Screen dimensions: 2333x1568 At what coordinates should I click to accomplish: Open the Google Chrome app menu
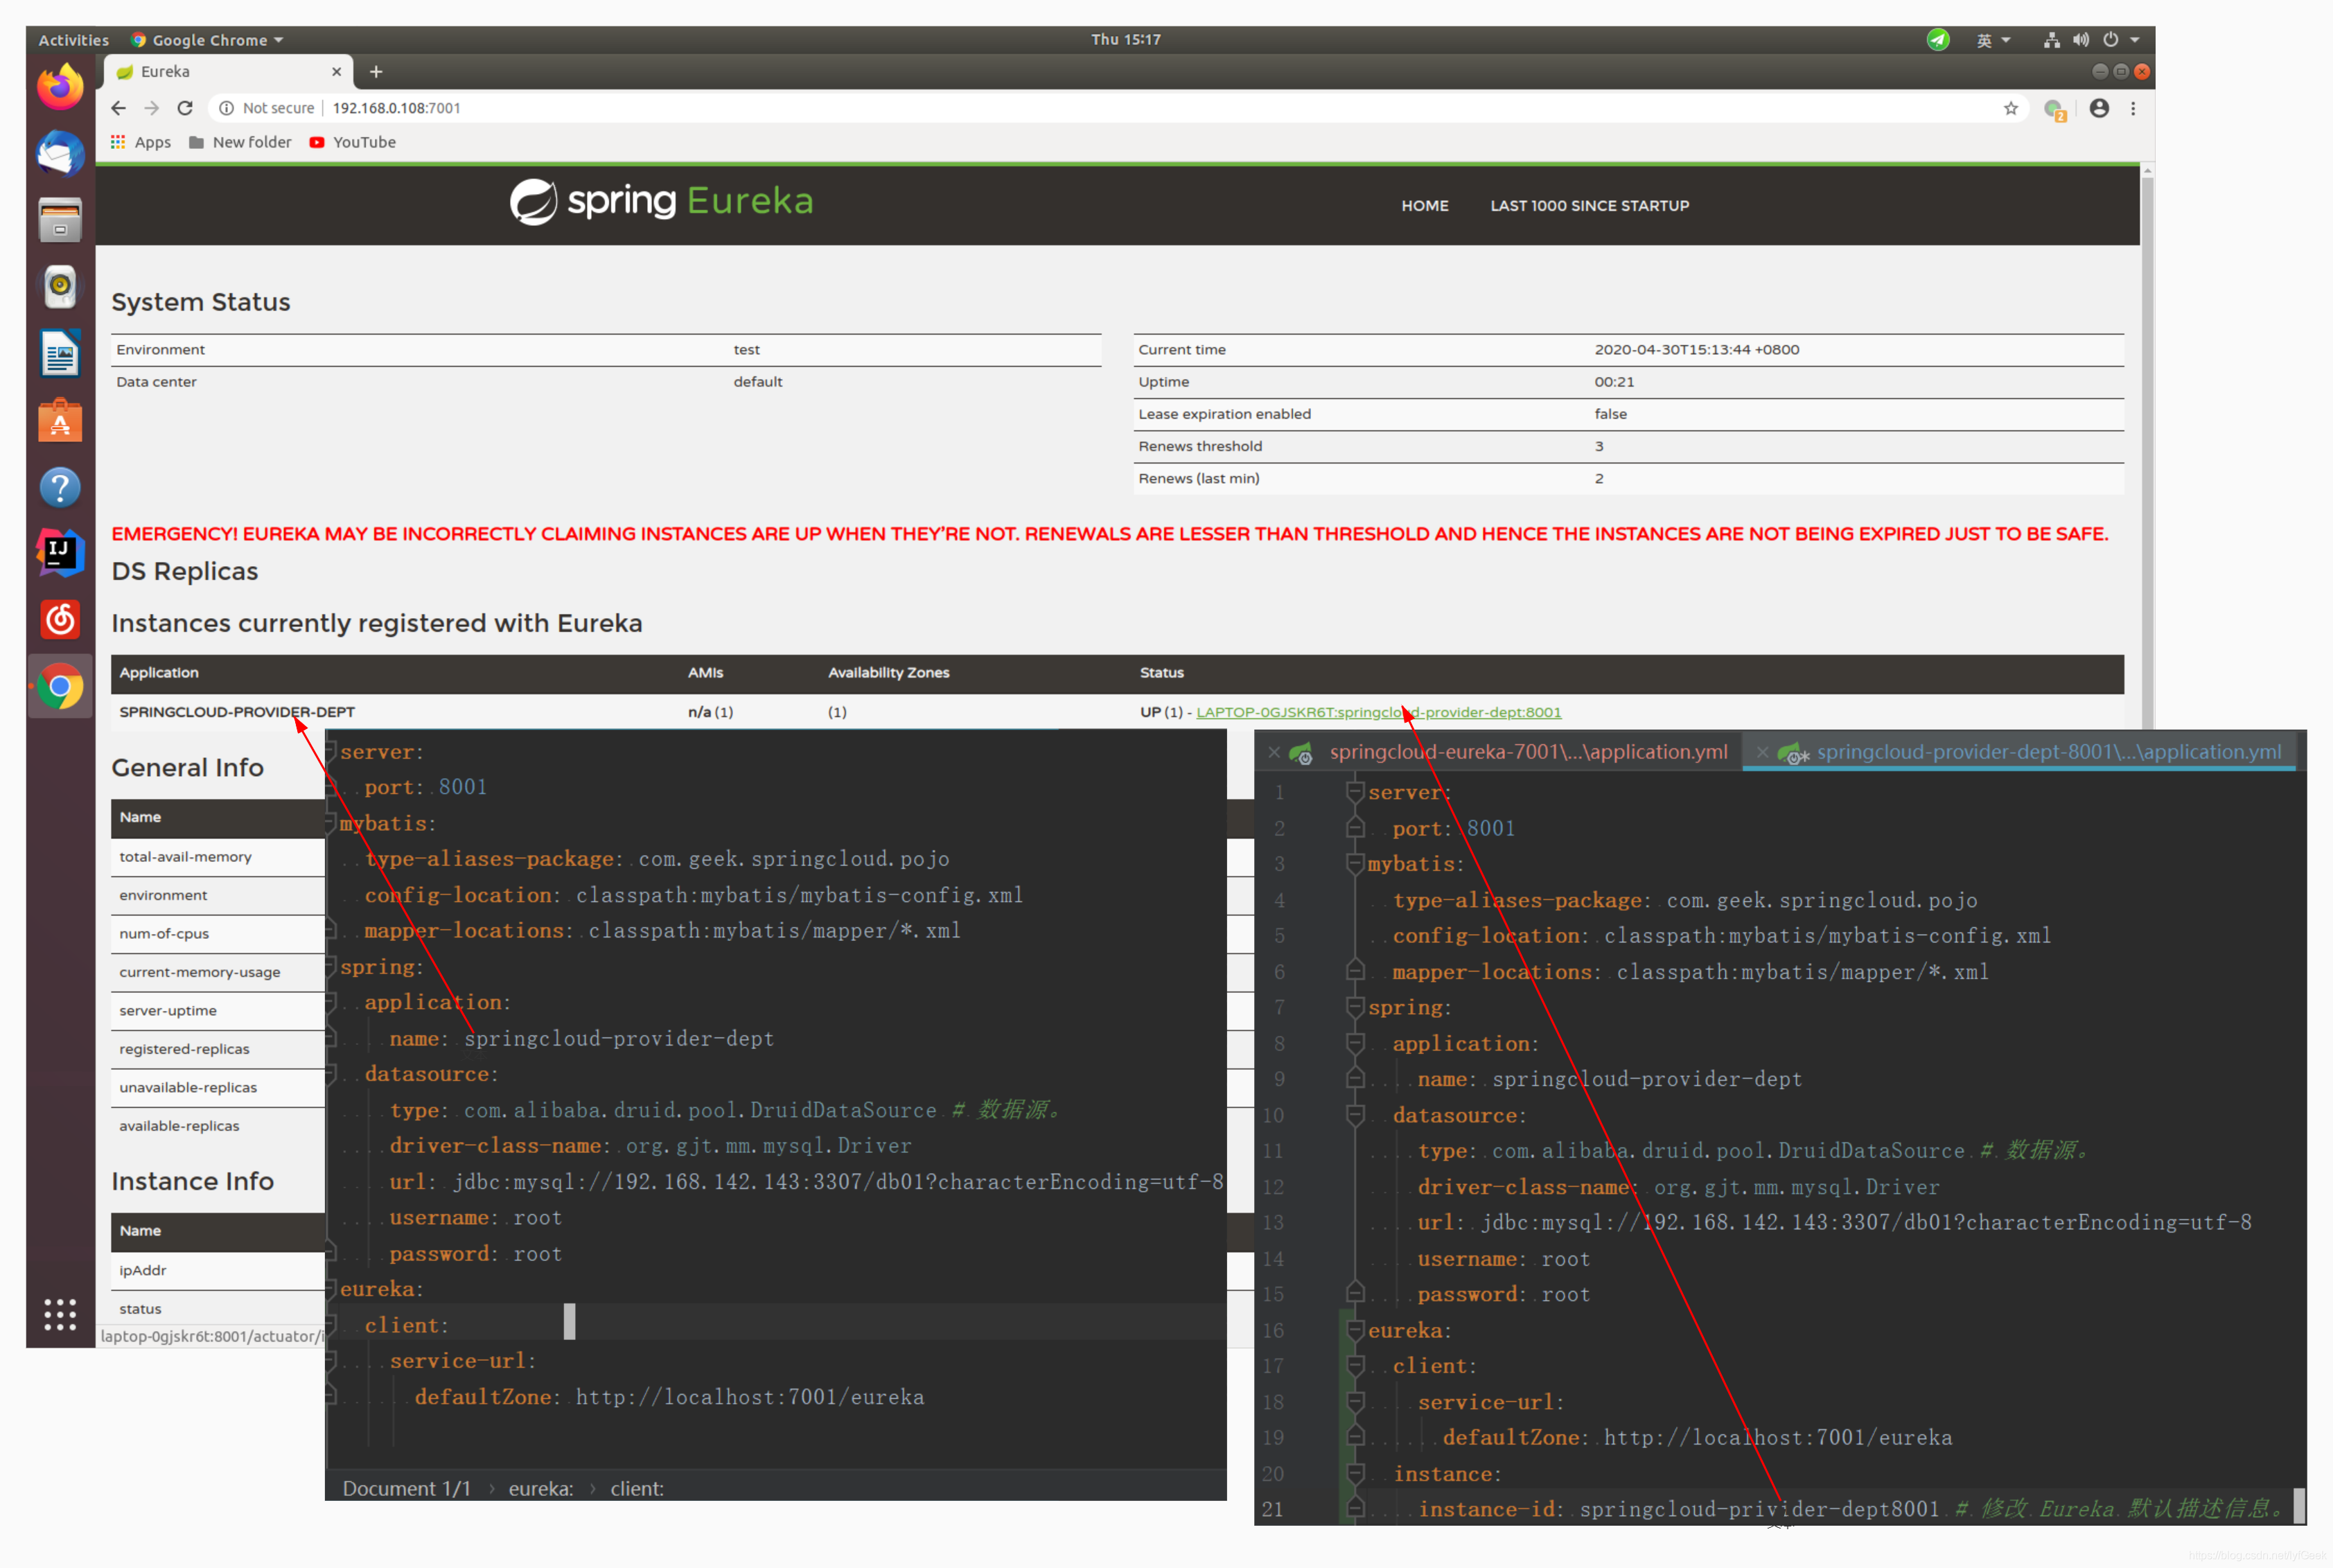(208, 40)
